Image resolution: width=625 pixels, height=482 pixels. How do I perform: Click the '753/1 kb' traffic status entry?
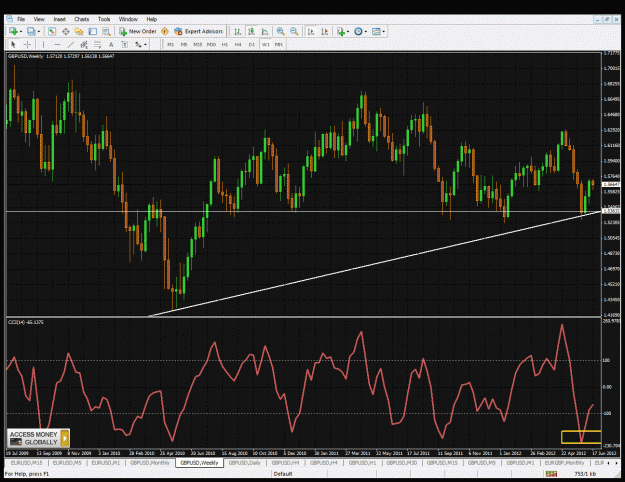pos(585,474)
